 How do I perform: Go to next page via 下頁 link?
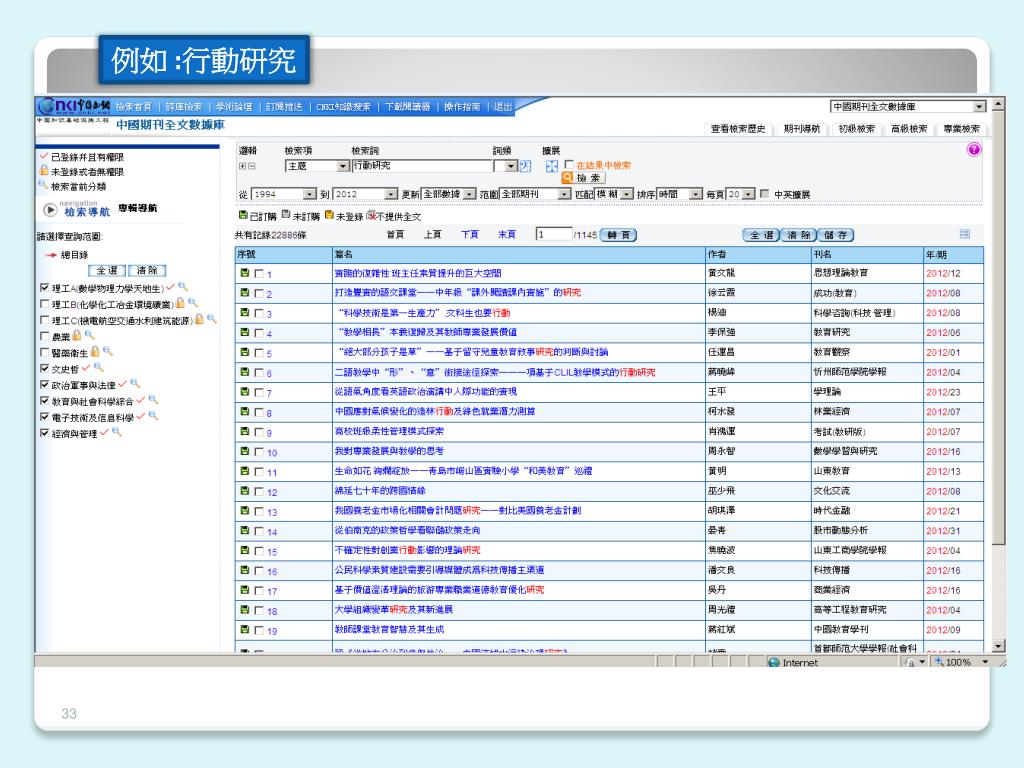469,234
